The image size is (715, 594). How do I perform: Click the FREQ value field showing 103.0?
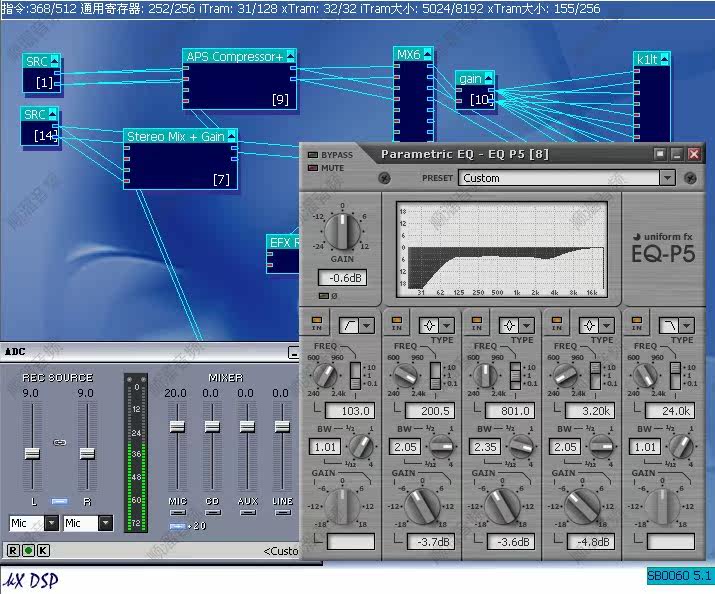pos(350,411)
